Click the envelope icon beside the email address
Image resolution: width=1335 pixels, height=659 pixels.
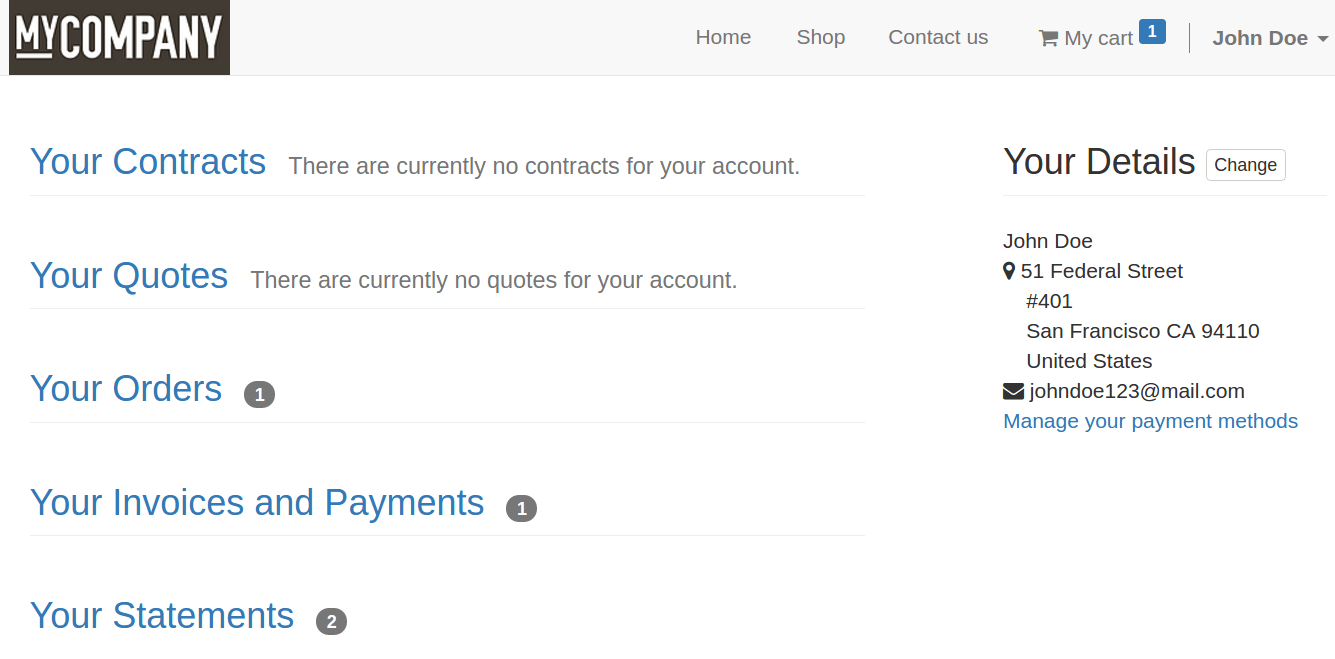point(1012,390)
